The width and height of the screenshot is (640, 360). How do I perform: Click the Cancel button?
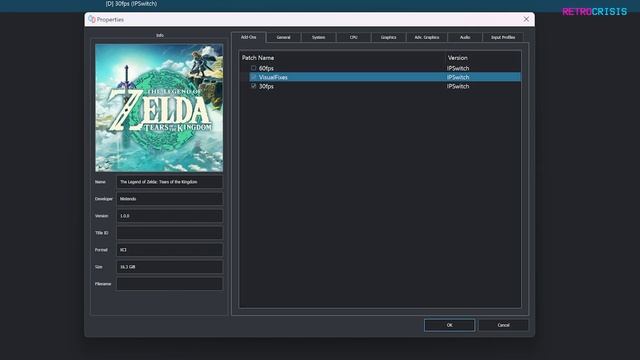(x=503, y=325)
